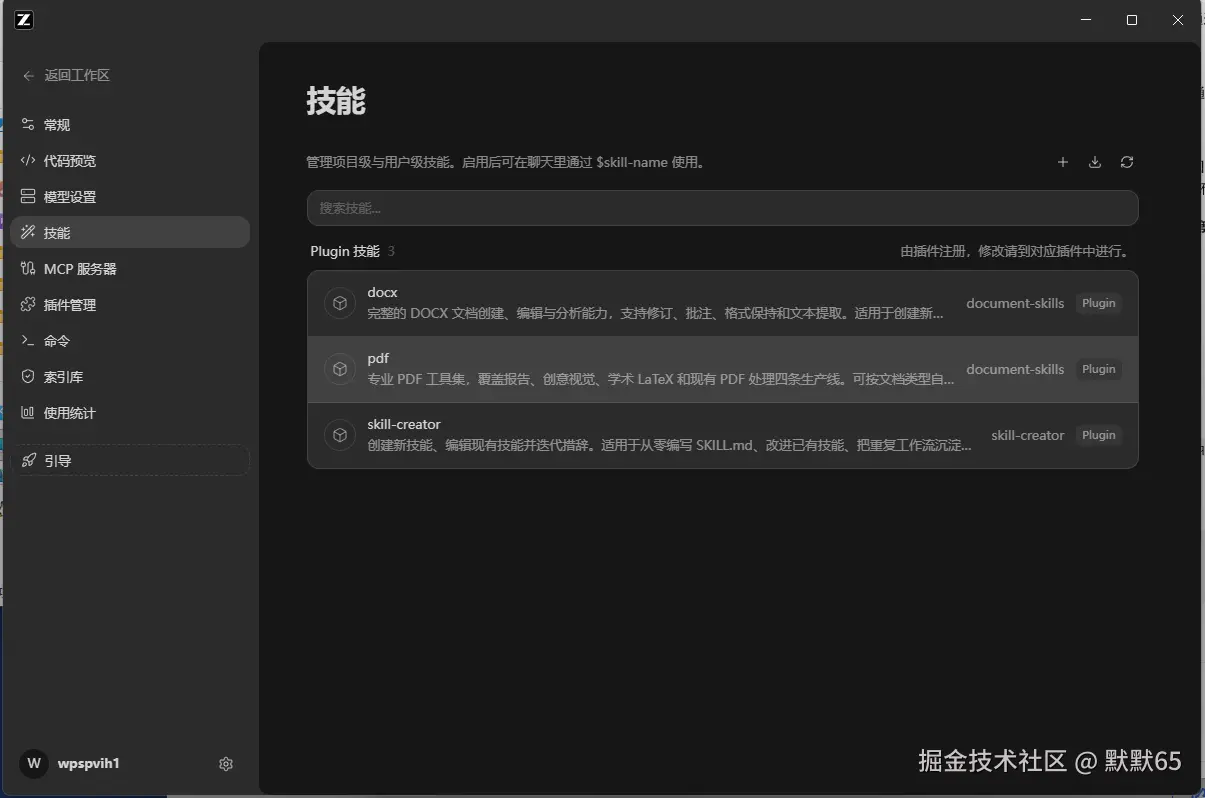Screen dimensions: 1205x798
Task: Open the pdf skill row
Action: click(722, 369)
